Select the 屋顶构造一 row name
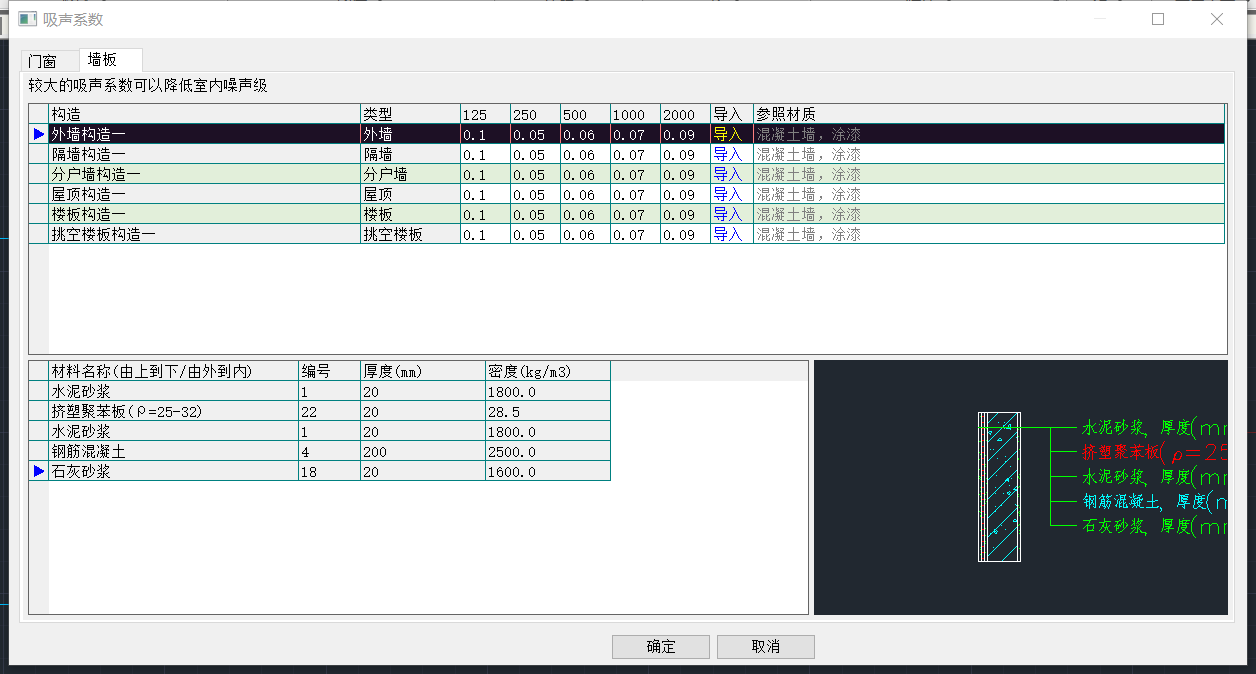The width and height of the screenshot is (1256, 674). point(204,194)
